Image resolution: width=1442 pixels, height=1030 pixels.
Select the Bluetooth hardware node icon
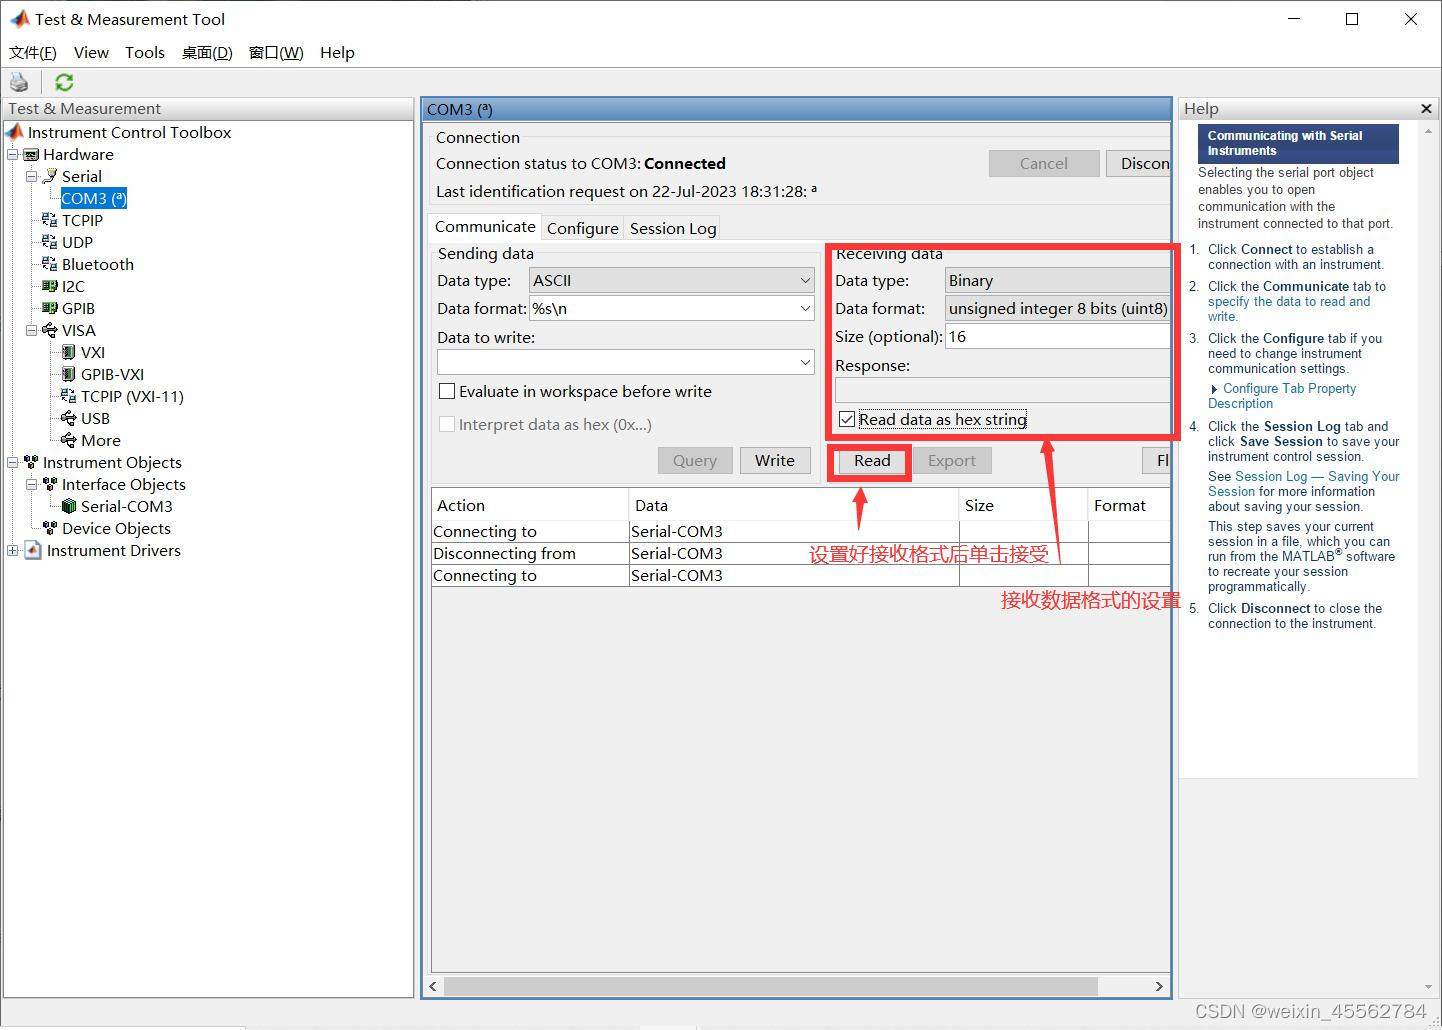[48, 264]
